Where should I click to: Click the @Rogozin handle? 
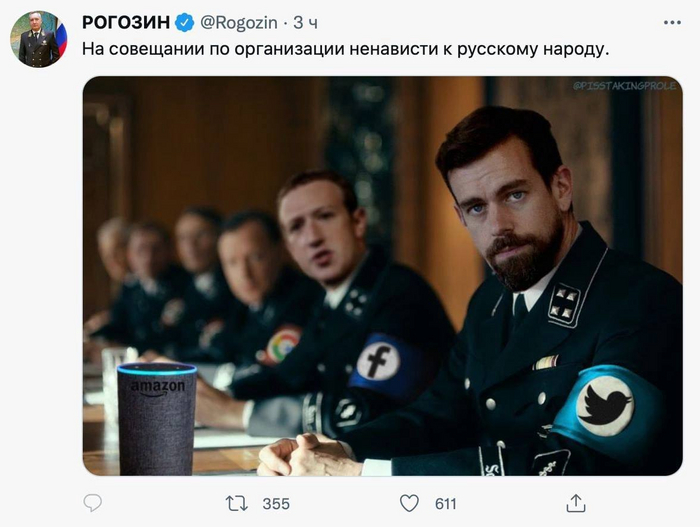click(x=239, y=22)
